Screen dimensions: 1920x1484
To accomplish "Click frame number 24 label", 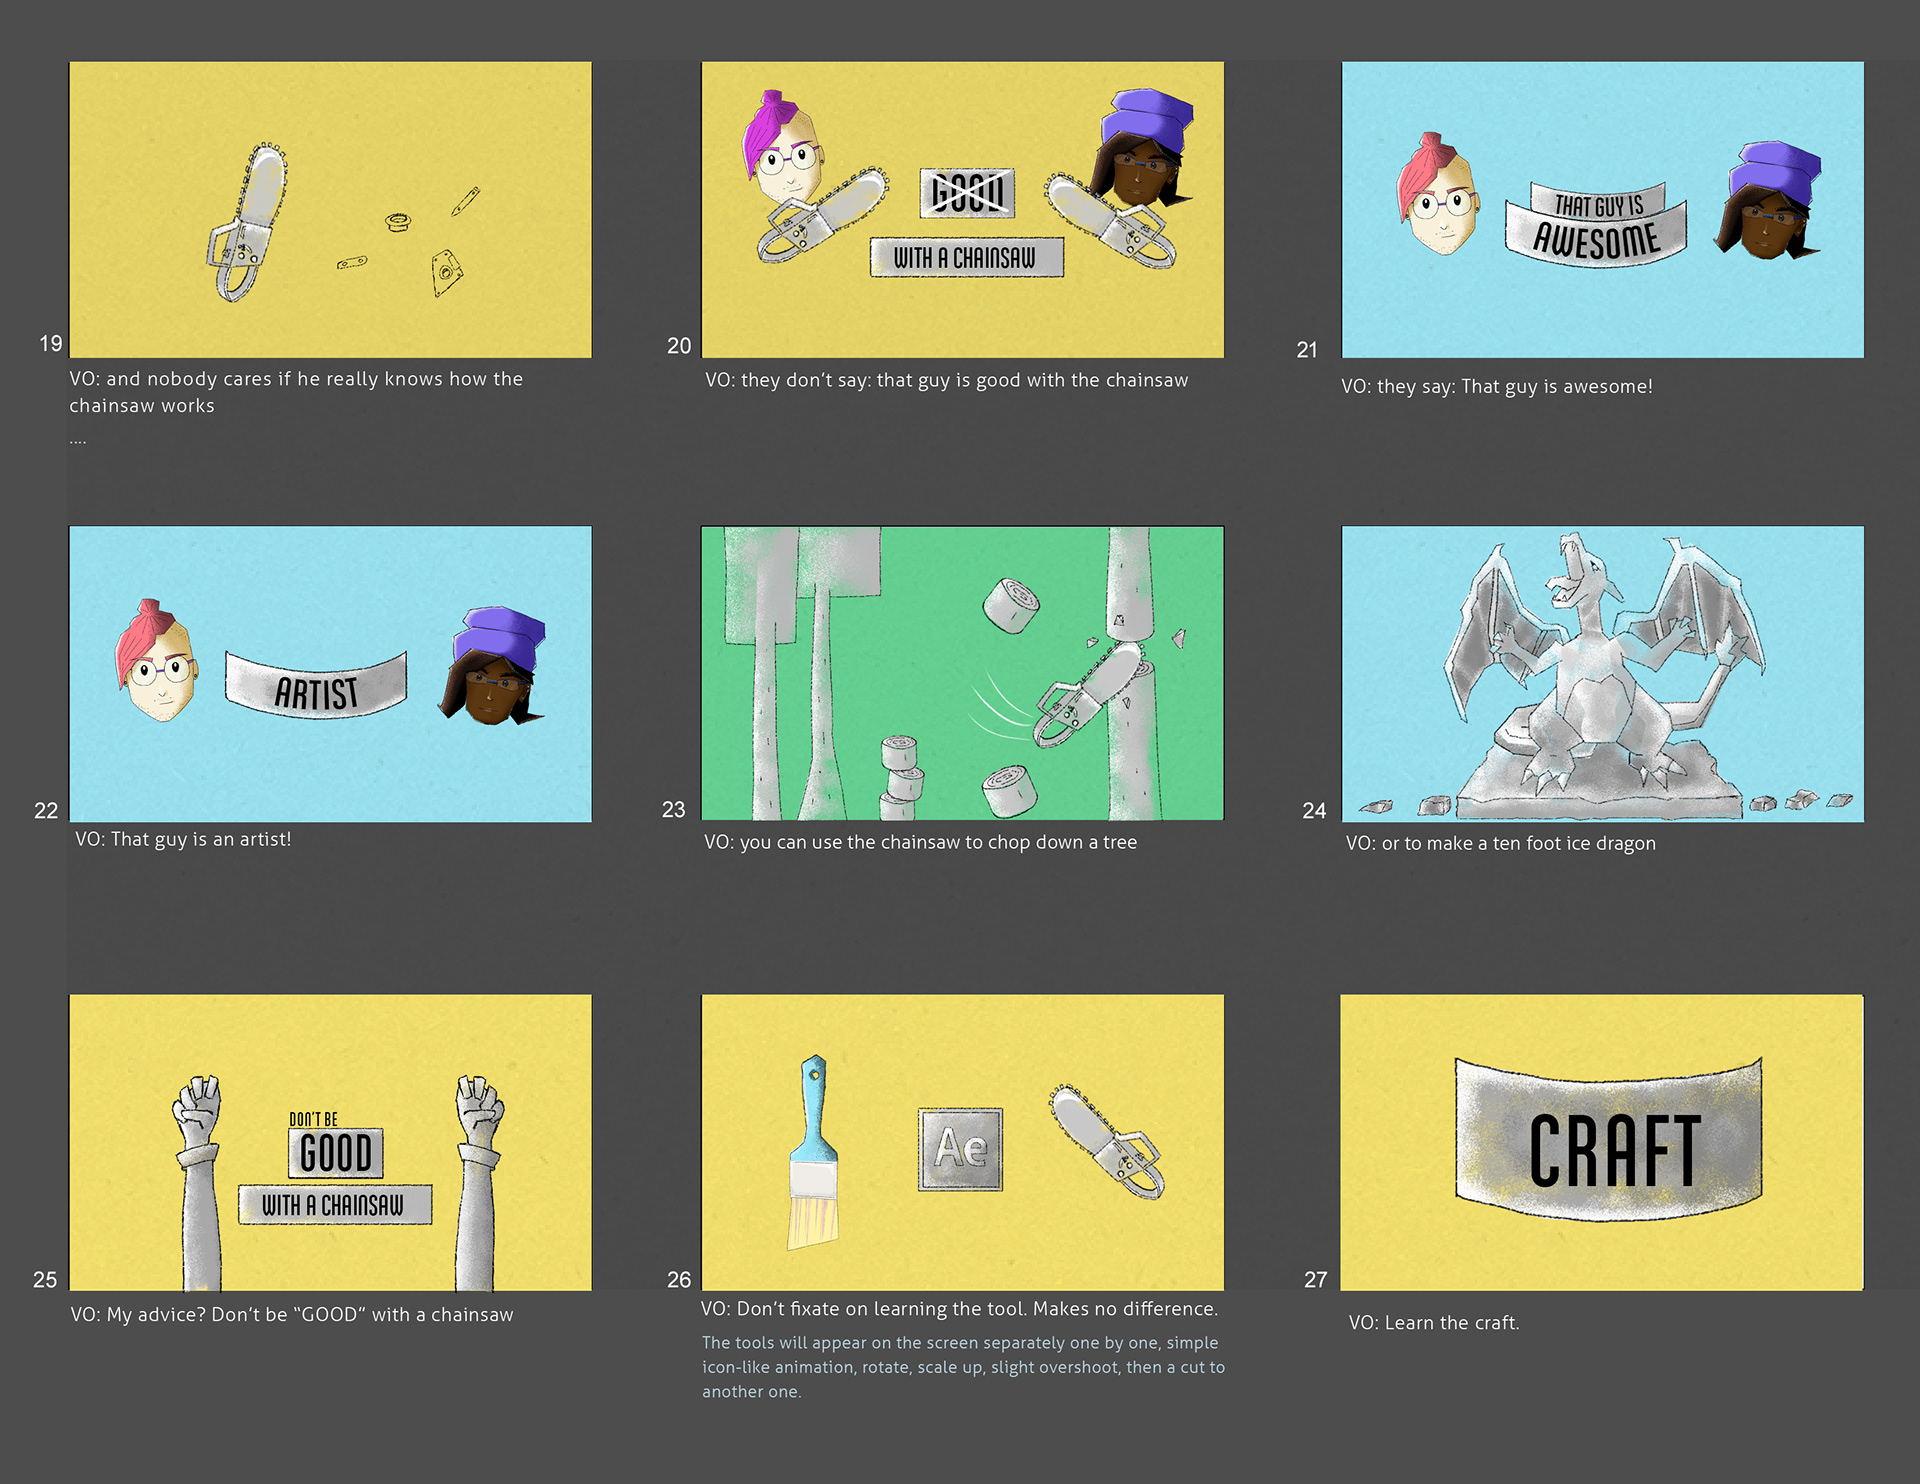I will coord(1314,811).
